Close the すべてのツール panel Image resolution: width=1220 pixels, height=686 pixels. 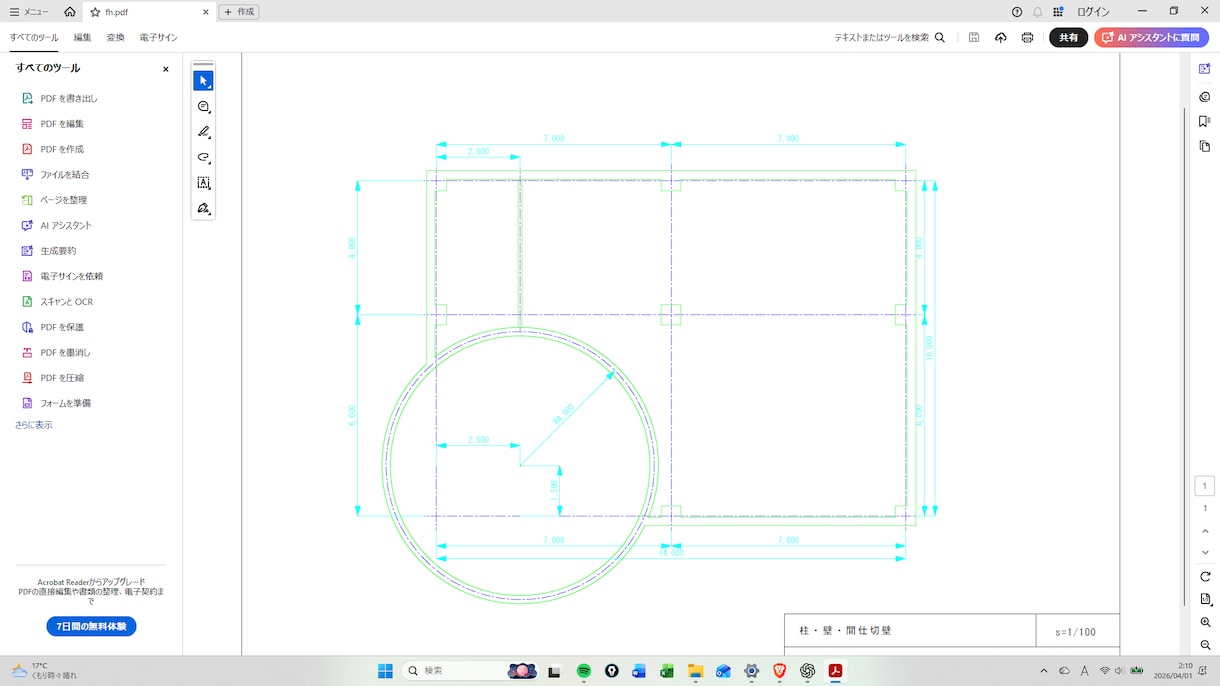(166, 69)
